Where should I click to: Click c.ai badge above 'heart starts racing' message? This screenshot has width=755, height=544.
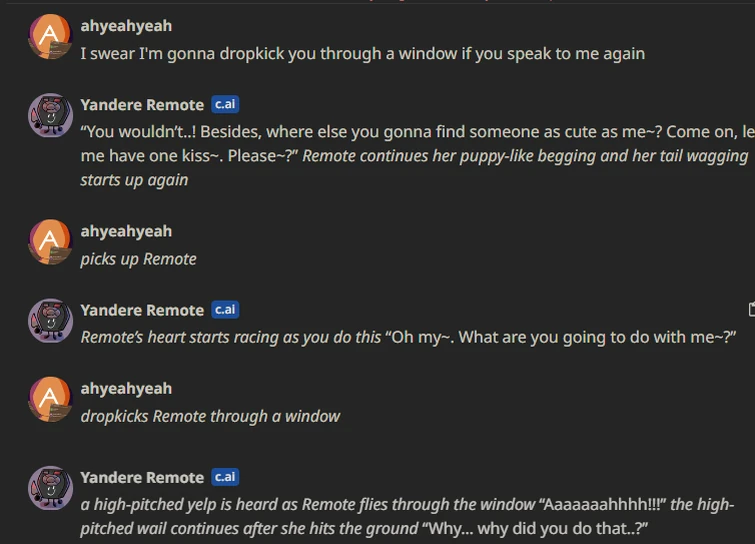(225, 310)
